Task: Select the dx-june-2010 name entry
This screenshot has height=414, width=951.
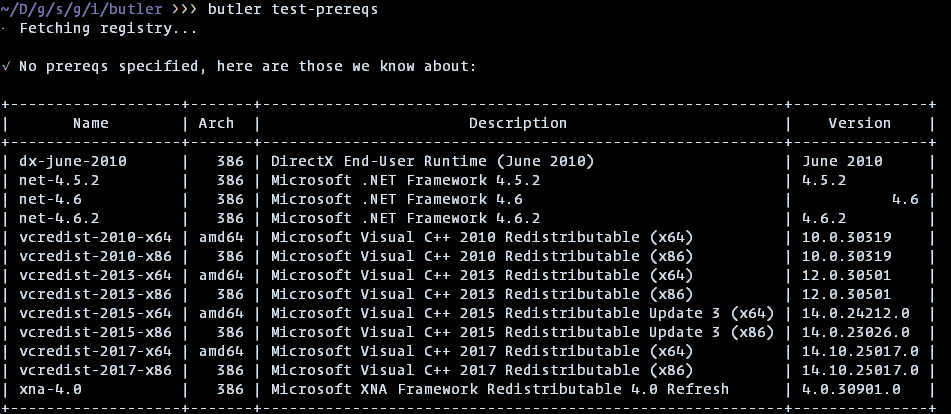Action: (73, 161)
